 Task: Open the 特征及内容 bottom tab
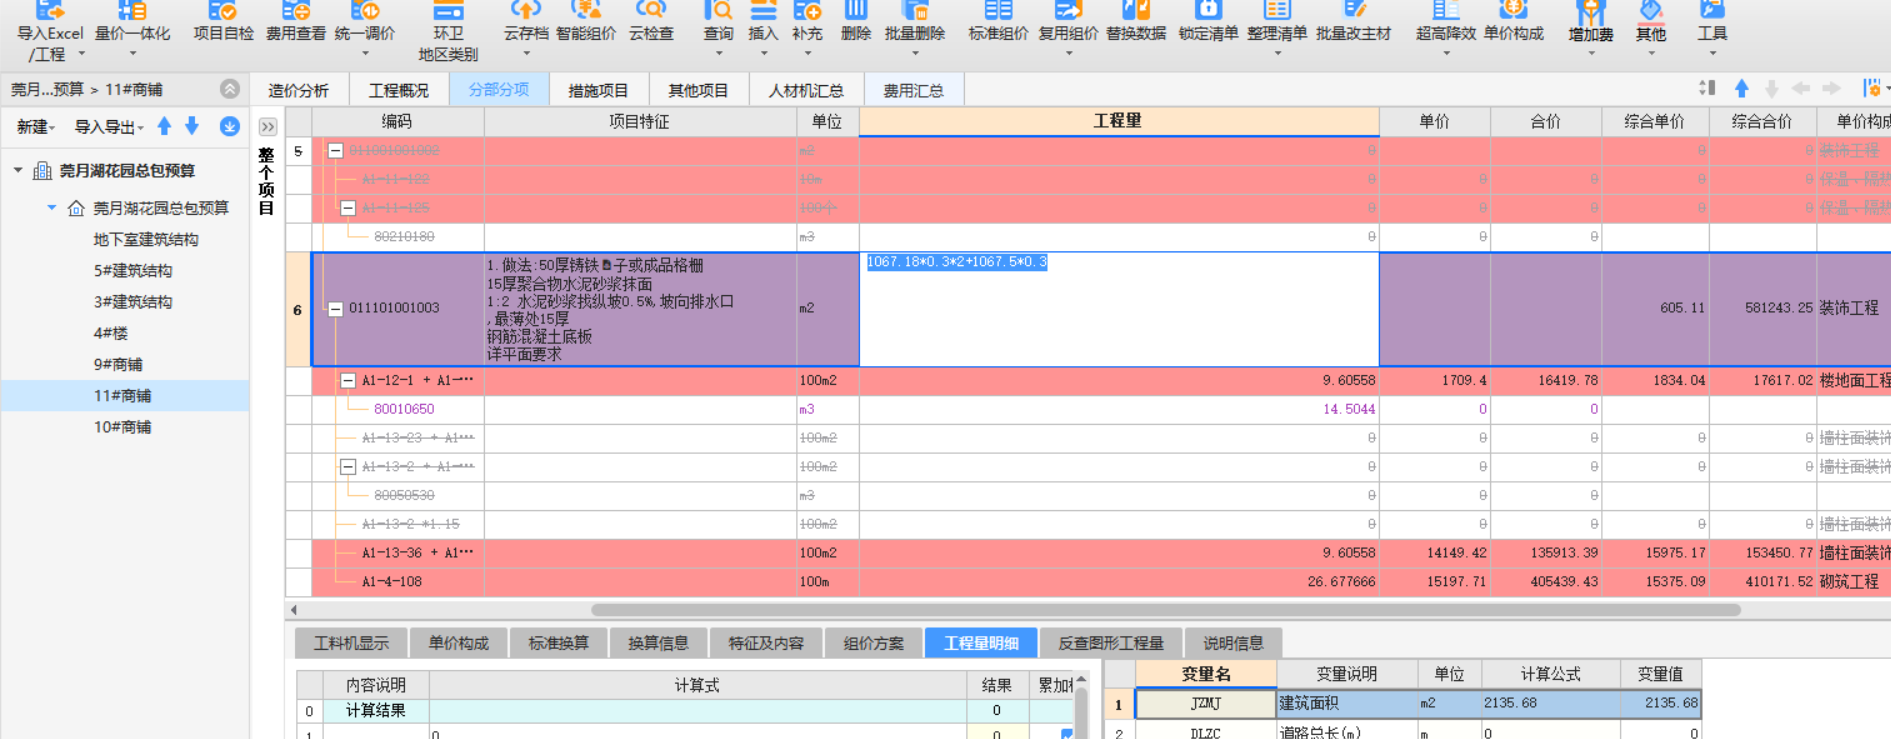tap(766, 643)
